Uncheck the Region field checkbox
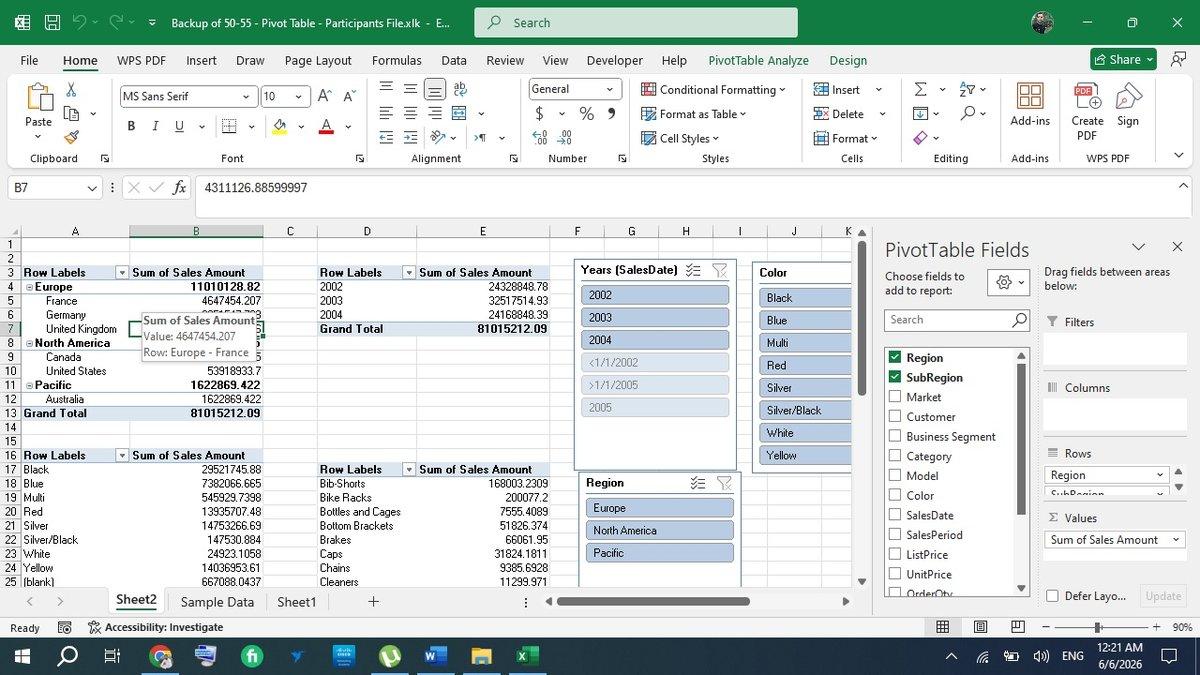 [895, 358]
